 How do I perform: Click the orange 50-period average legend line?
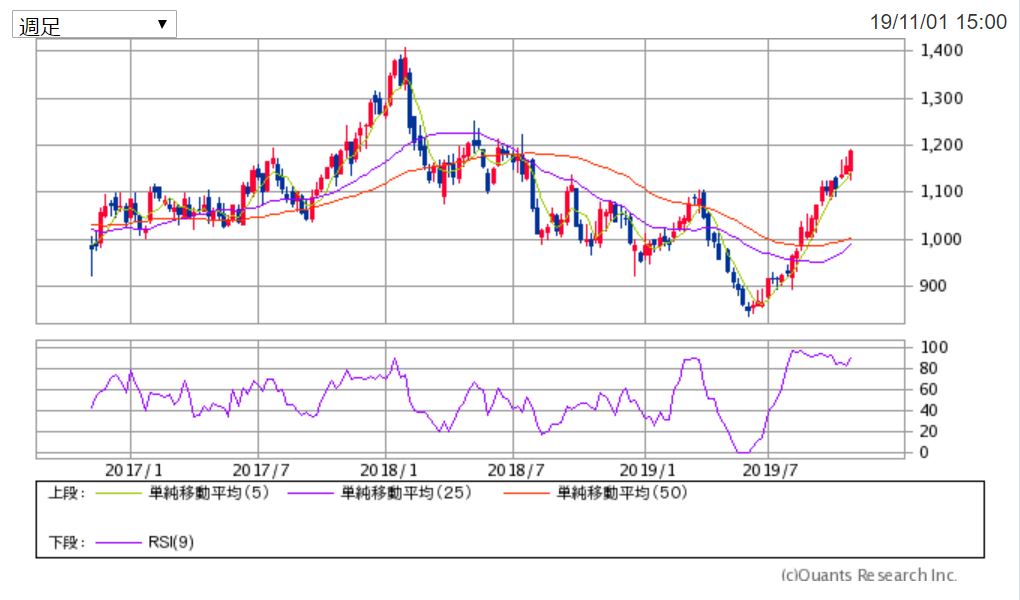point(526,494)
